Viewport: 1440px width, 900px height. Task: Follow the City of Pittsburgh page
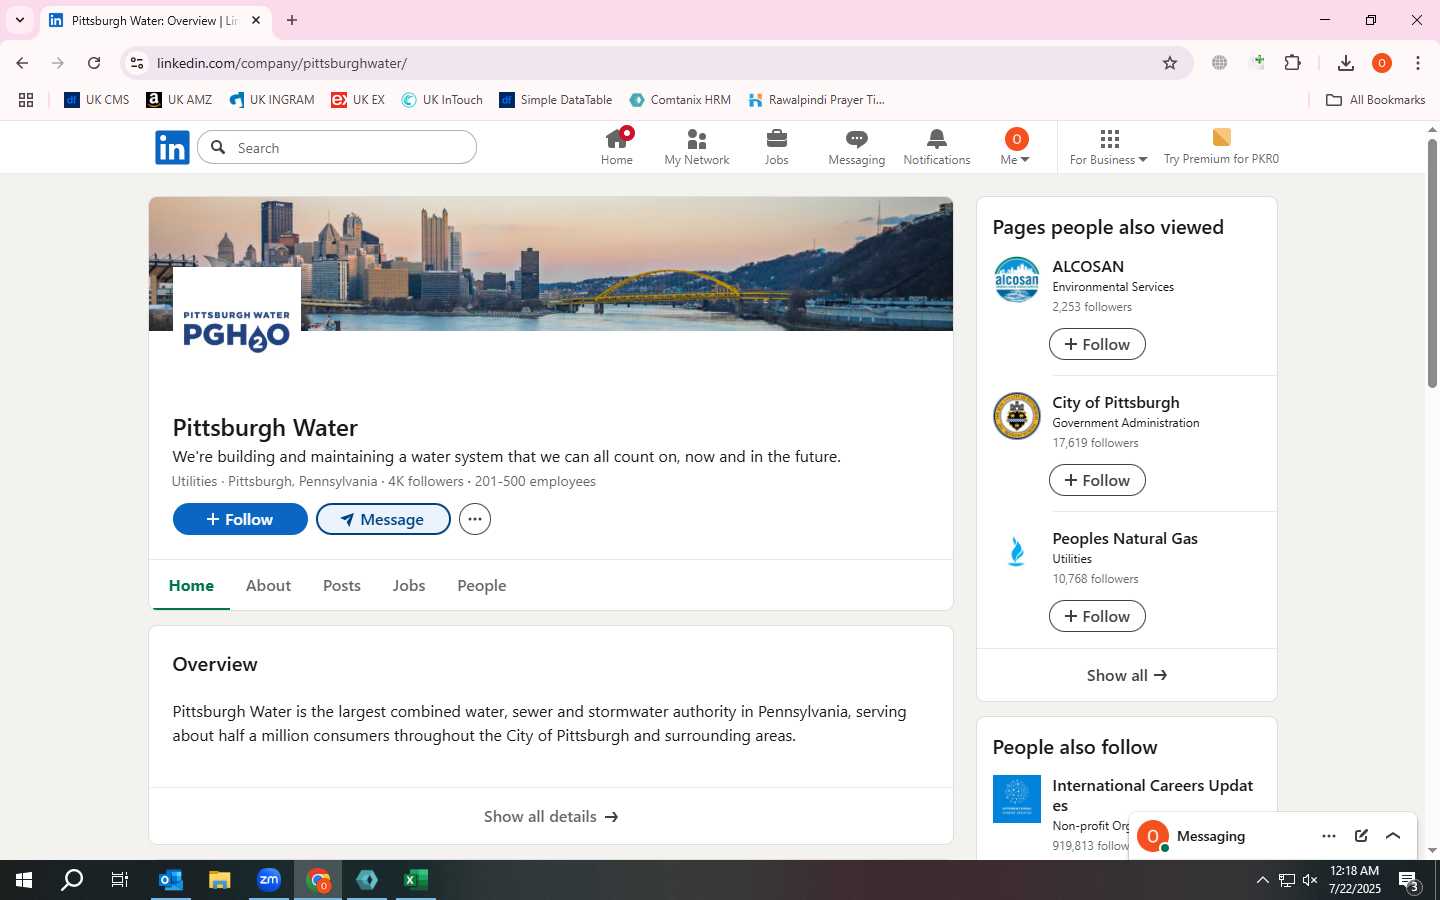pos(1097,480)
